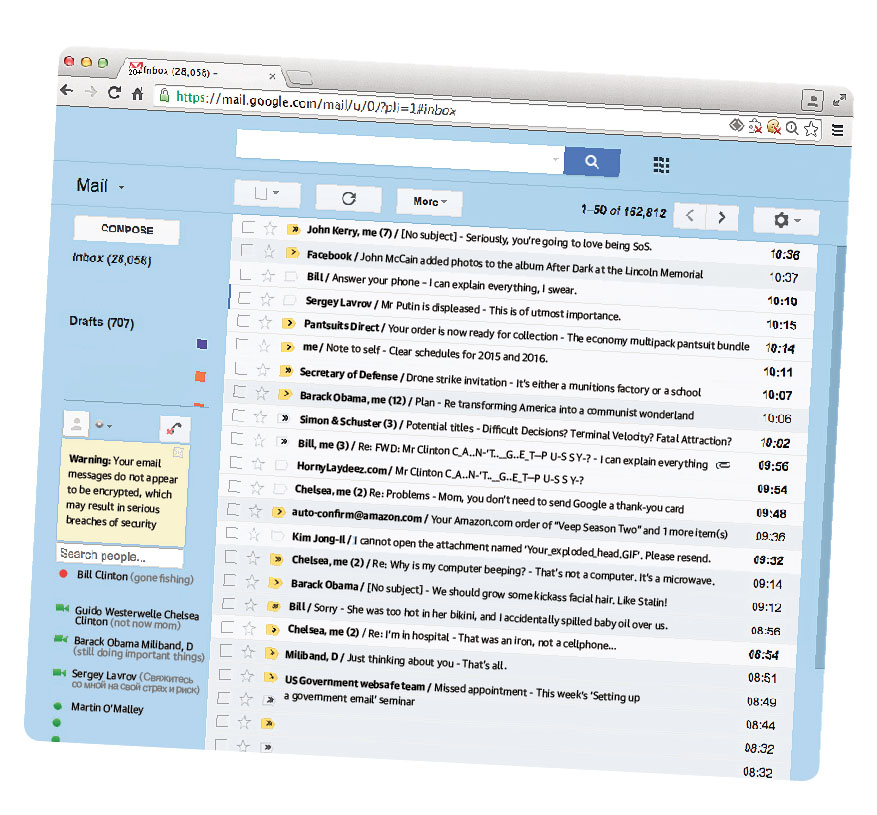Expand the More actions dropdown
The height and width of the screenshot is (815, 877).
tap(429, 202)
